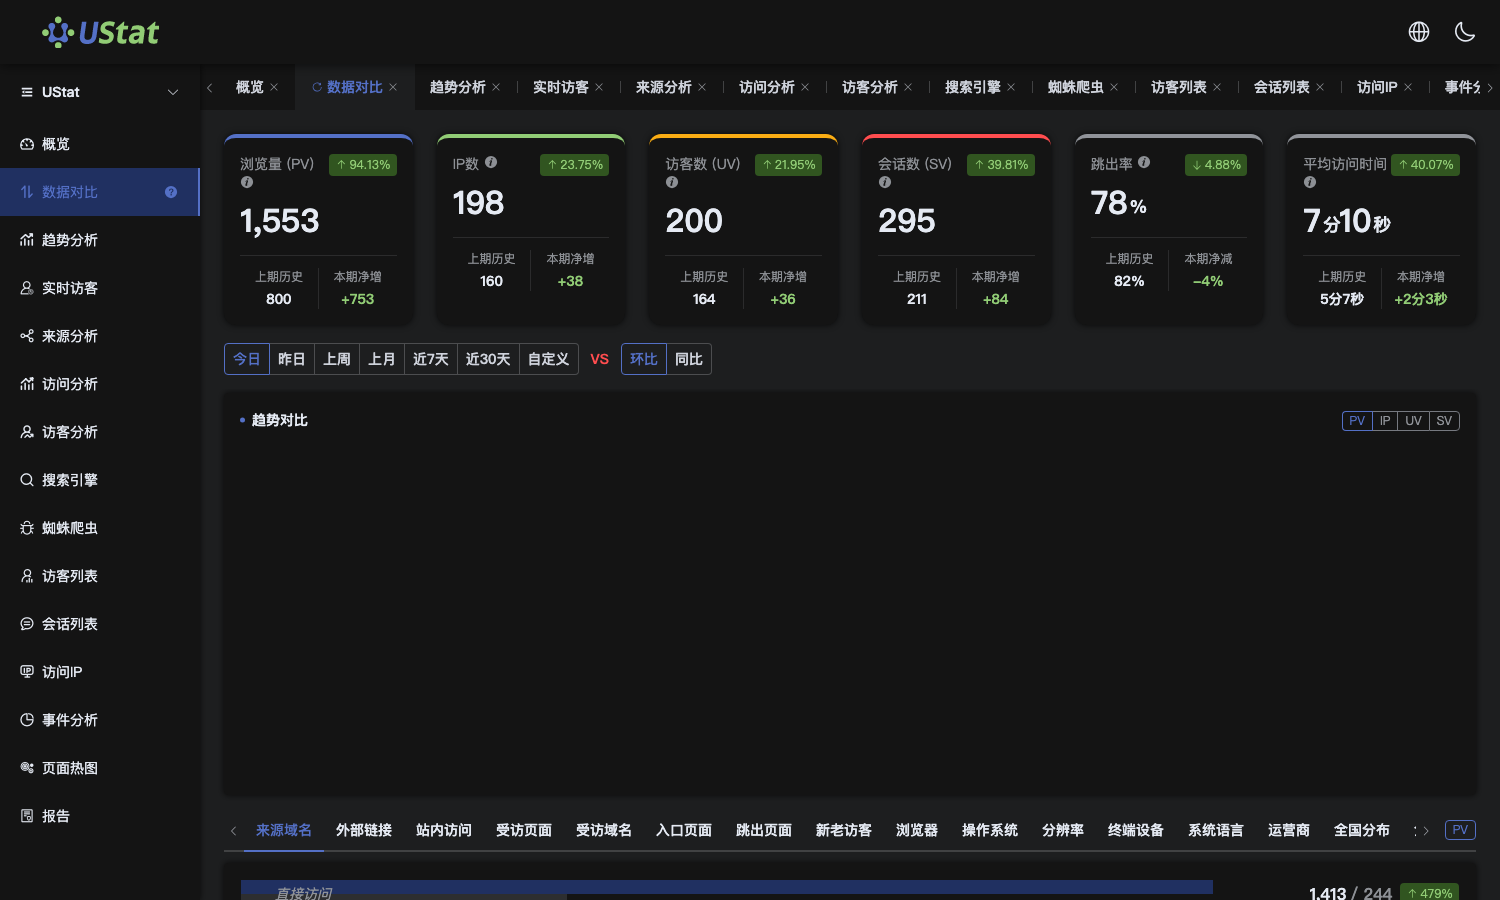The width and height of the screenshot is (1500, 900).
Task: Open 页面热图 in the sidebar
Action: 100,768
